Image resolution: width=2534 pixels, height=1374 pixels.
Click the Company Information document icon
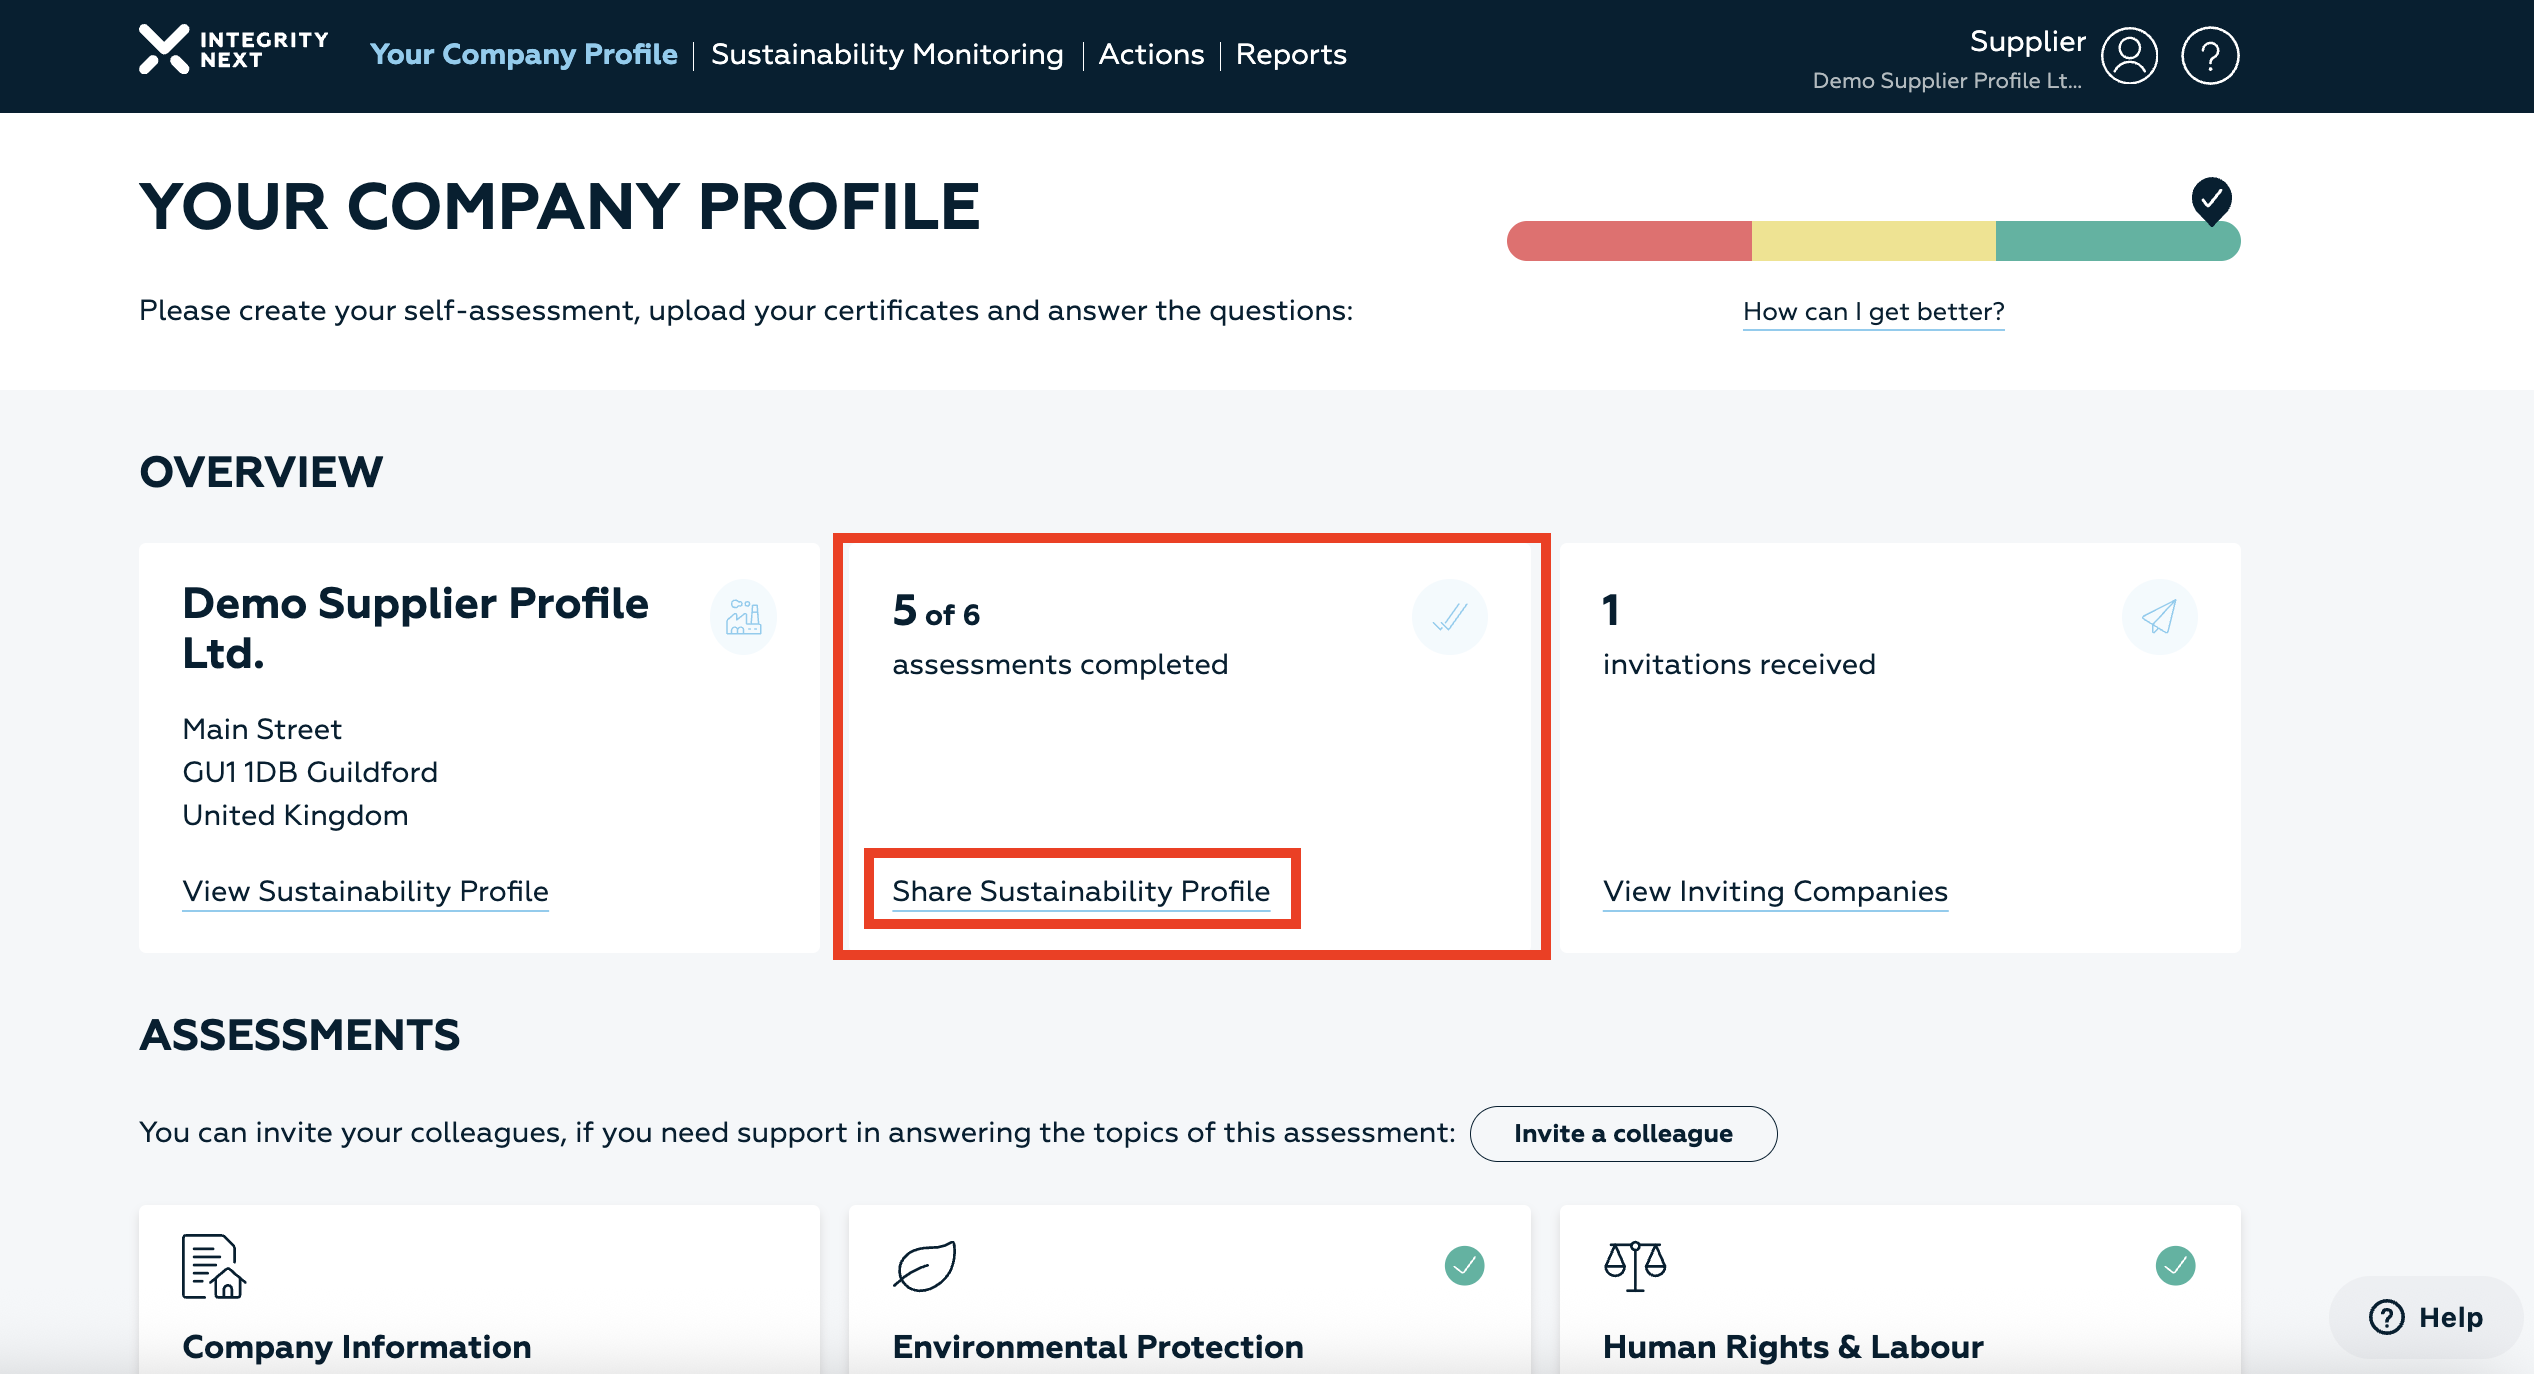click(213, 1266)
